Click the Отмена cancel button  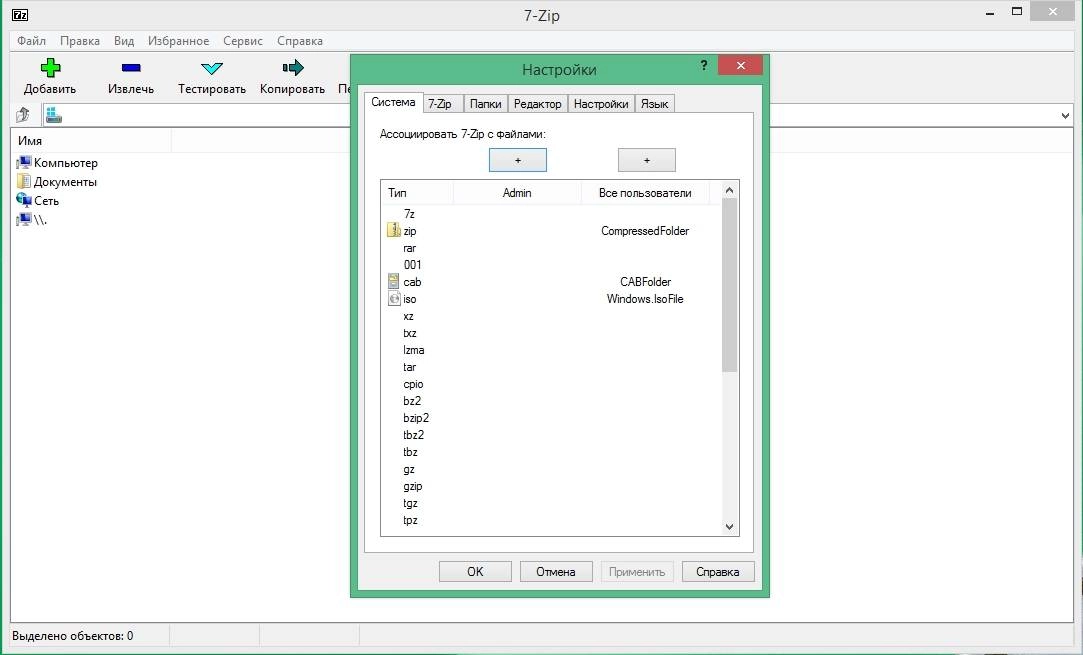pos(556,571)
